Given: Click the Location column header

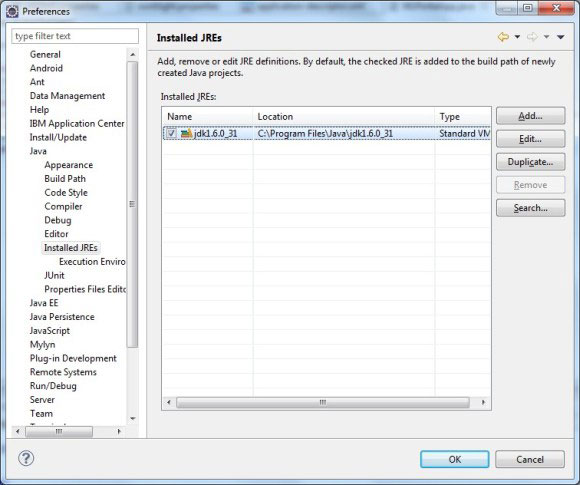Looking at the screenshot, I should pos(344,117).
